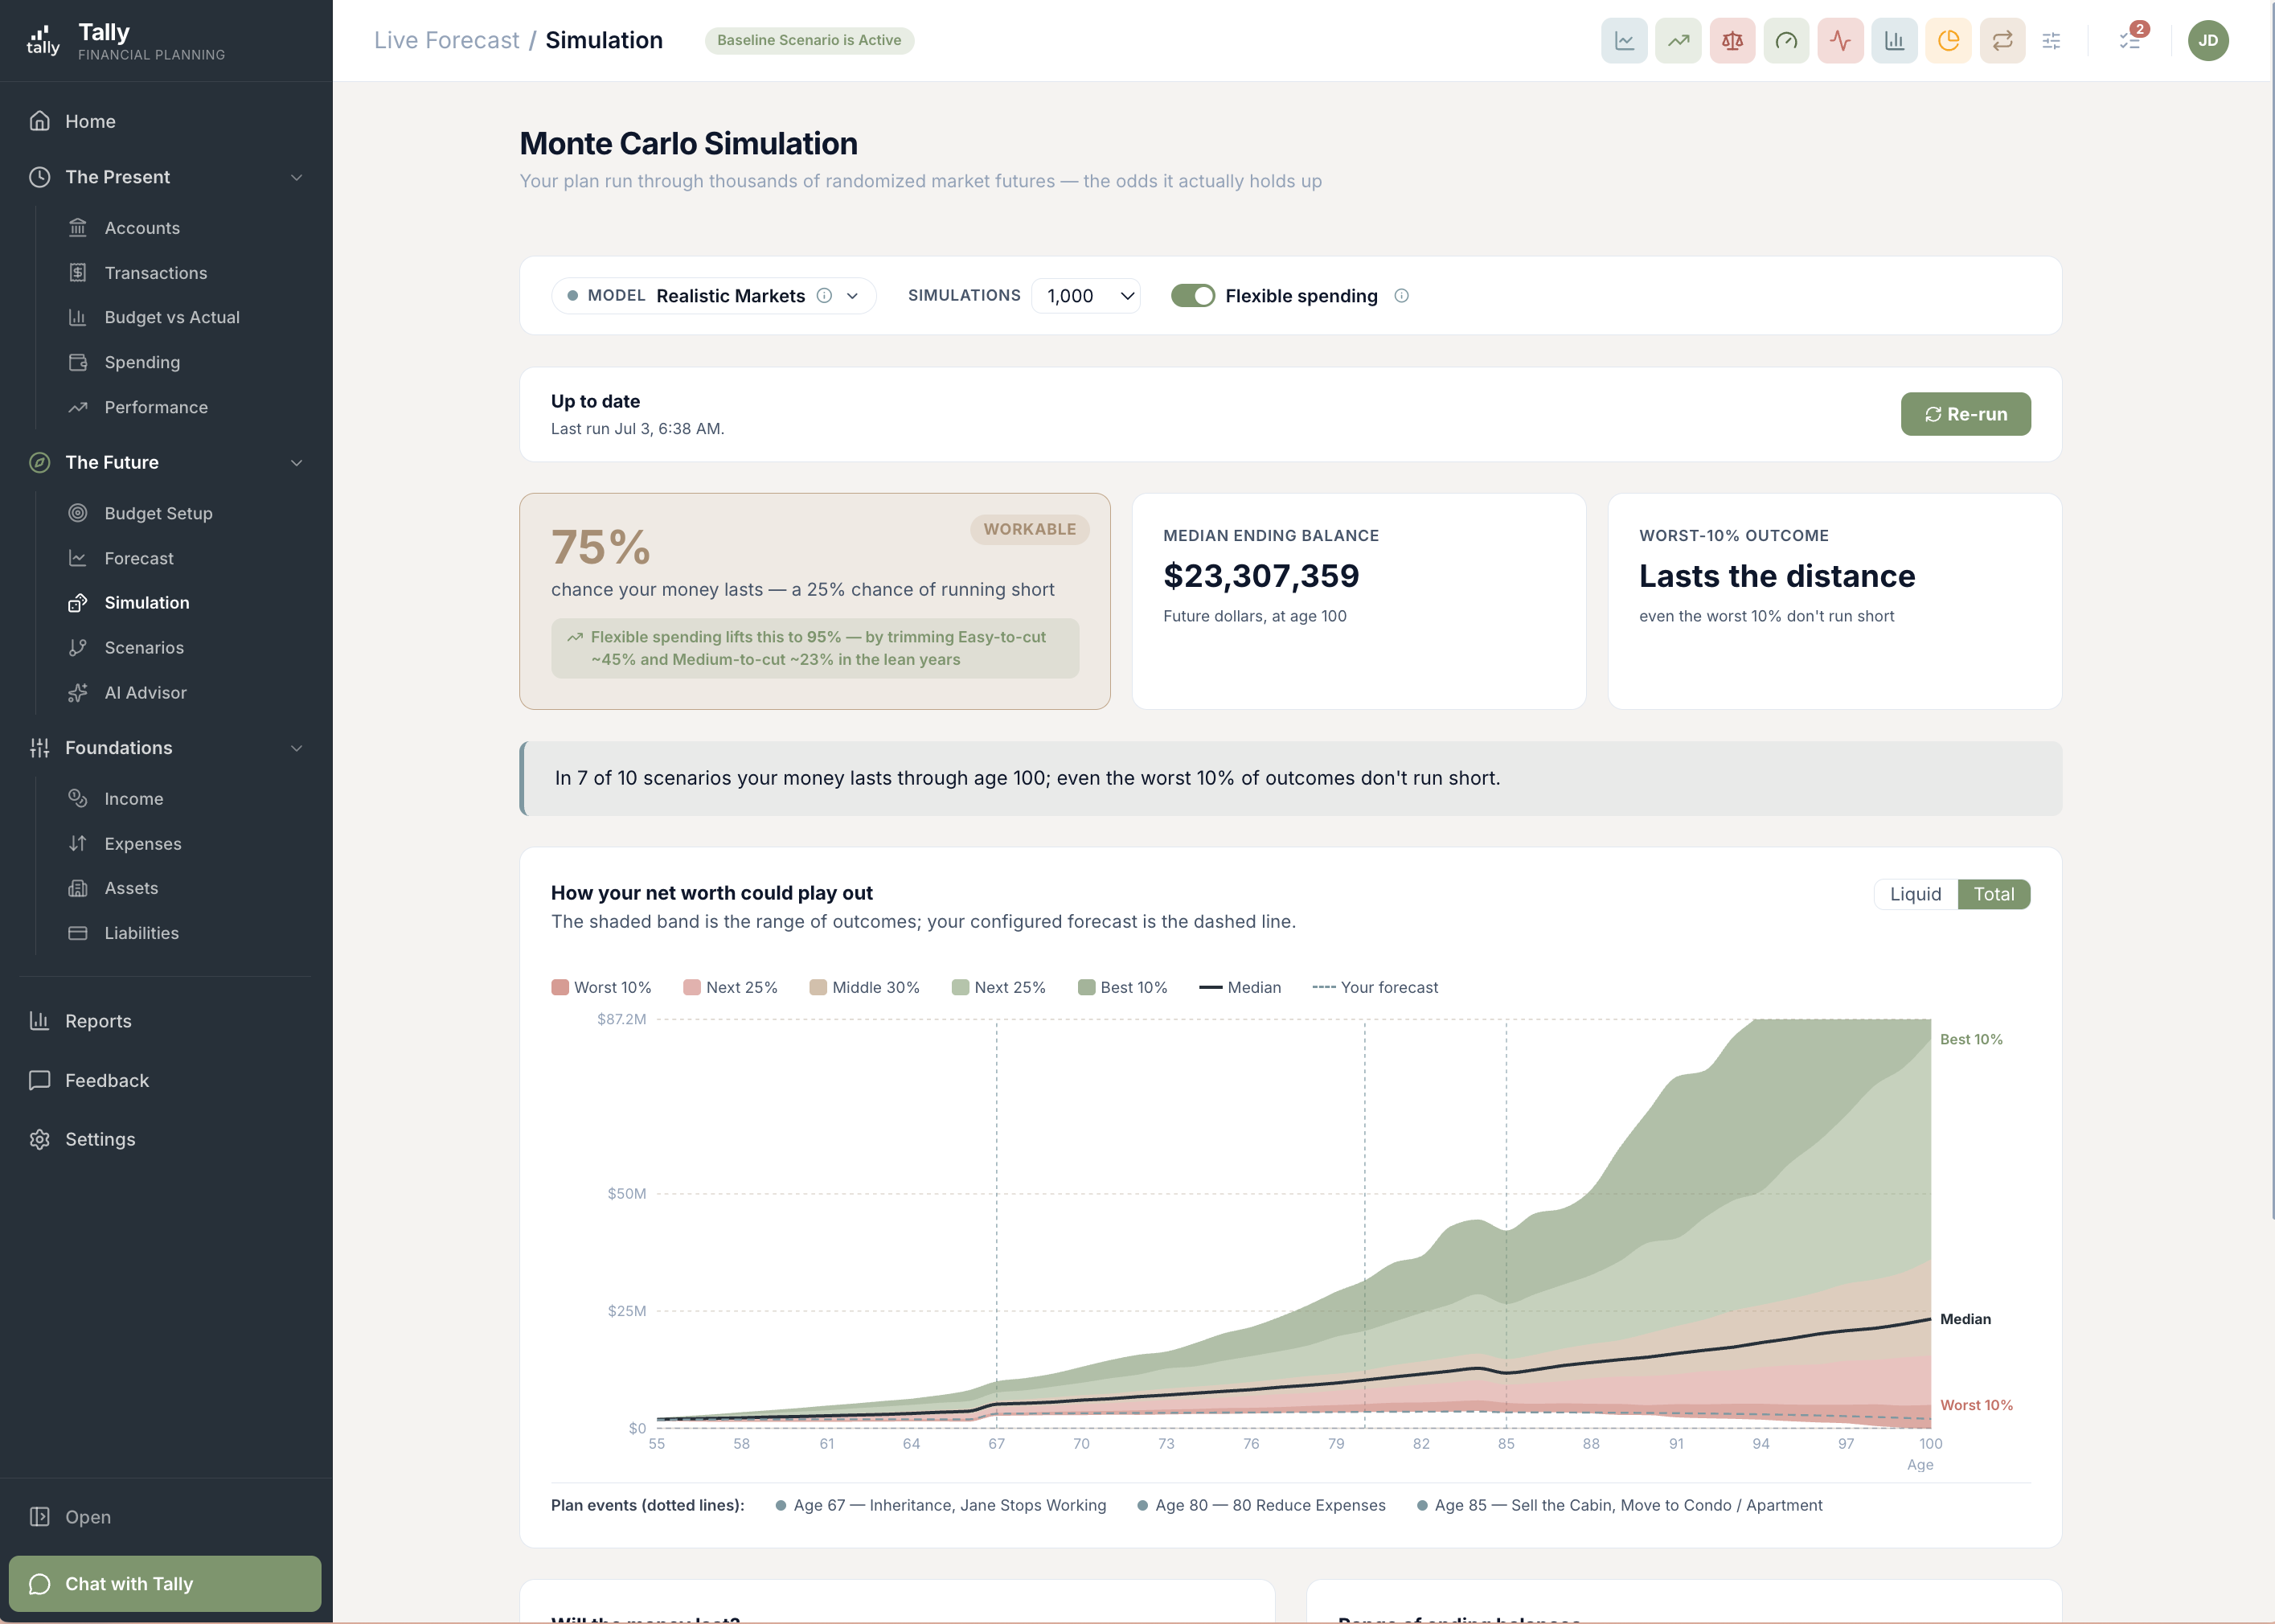Click the info icon next to Realistic Markets
Image resolution: width=2275 pixels, height=1624 pixels.
coord(824,296)
